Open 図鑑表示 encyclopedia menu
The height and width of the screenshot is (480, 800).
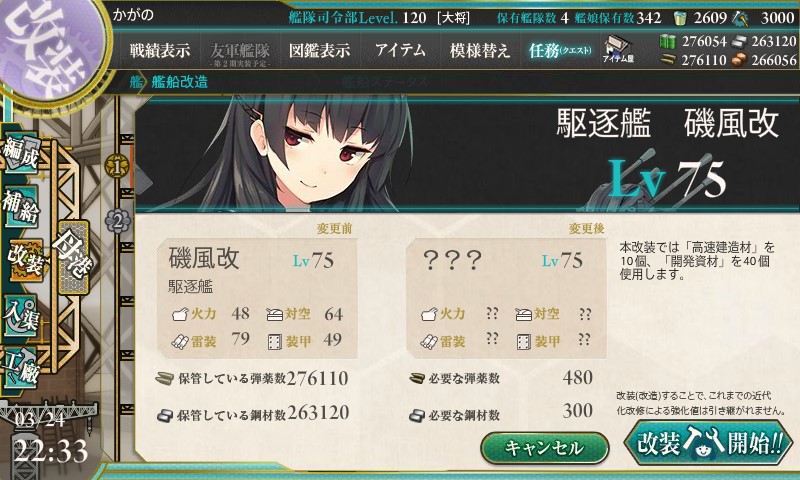point(319,50)
